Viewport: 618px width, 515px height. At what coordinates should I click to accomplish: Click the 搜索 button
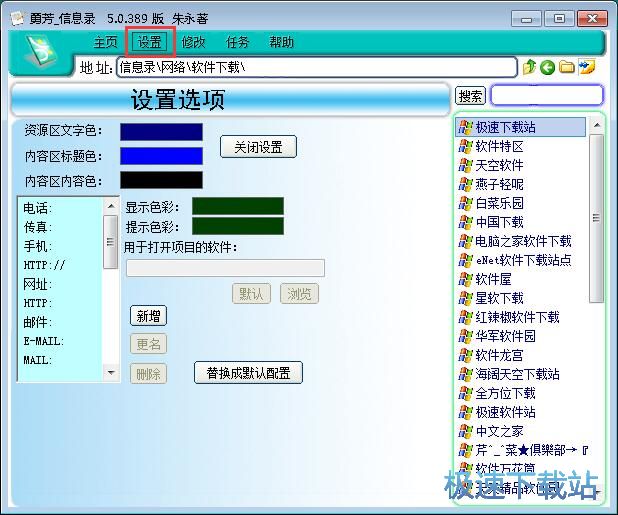click(x=470, y=96)
